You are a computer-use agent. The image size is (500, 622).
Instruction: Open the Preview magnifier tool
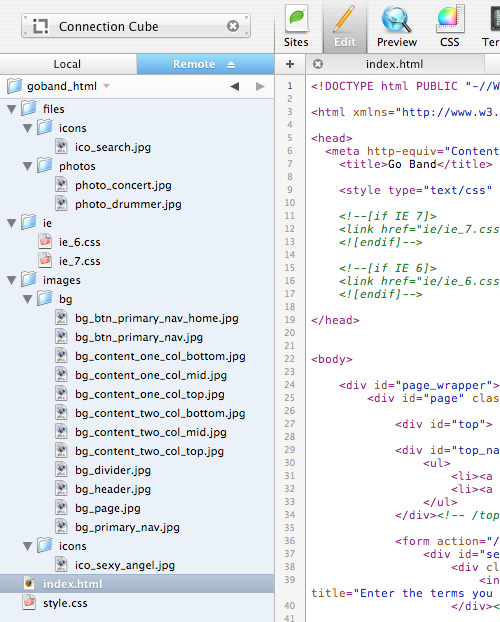click(x=396, y=27)
